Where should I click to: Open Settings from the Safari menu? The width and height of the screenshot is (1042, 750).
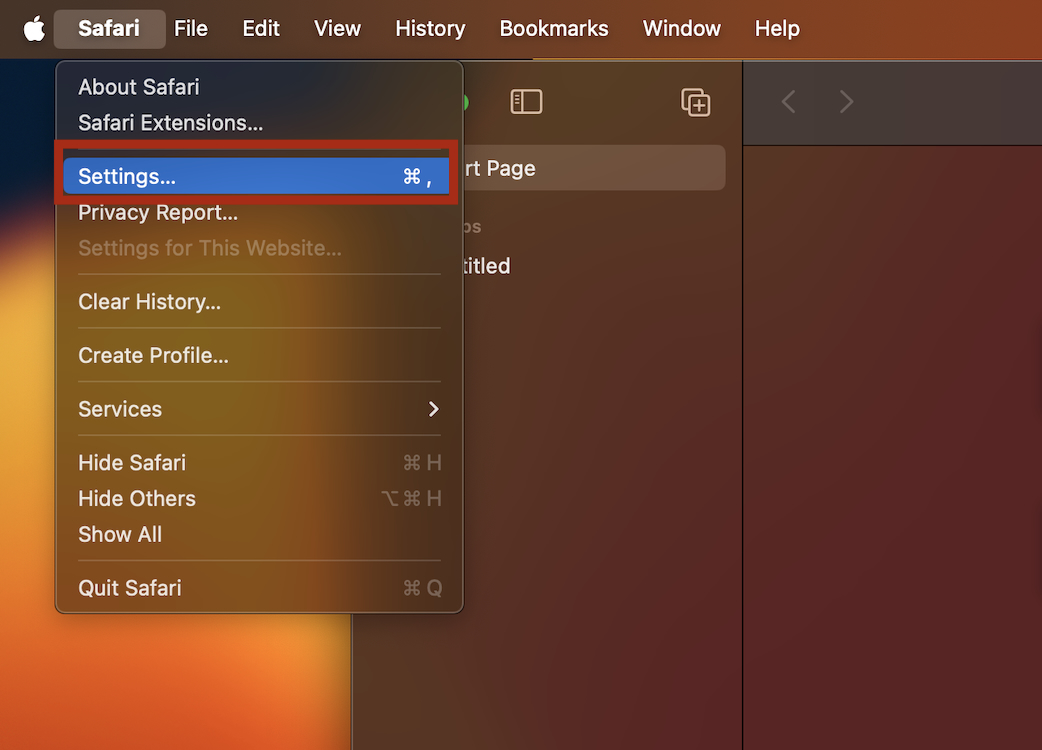tap(127, 176)
